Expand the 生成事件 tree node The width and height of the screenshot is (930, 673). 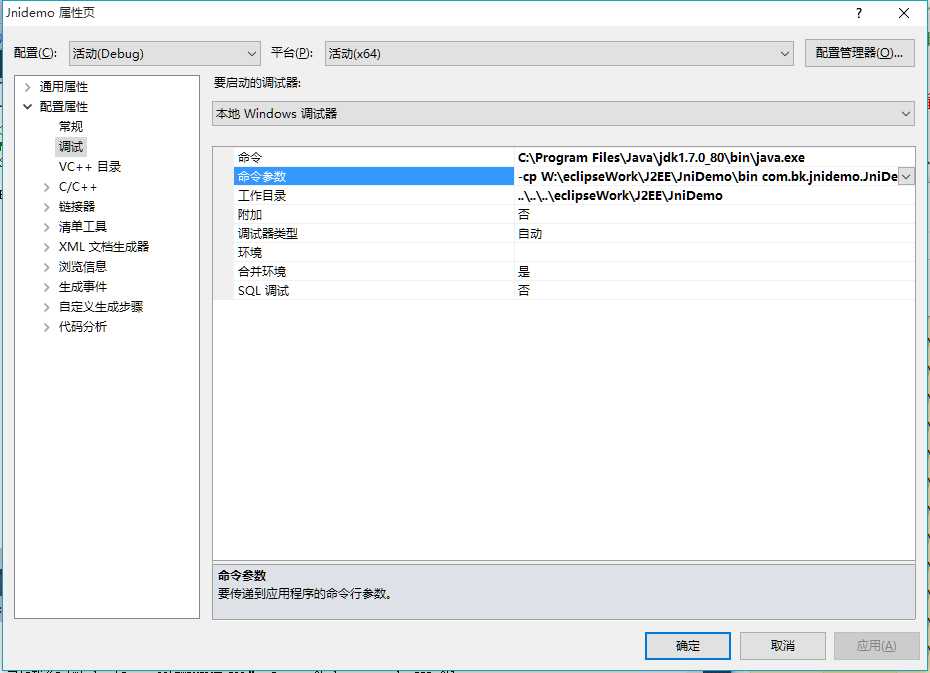tap(47, 288)
